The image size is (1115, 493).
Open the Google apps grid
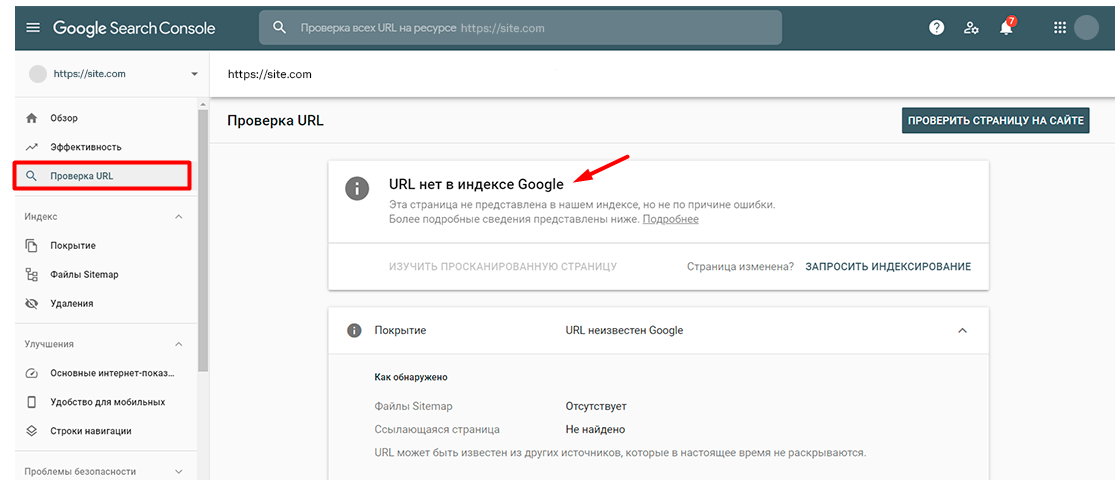(1060, 28)
